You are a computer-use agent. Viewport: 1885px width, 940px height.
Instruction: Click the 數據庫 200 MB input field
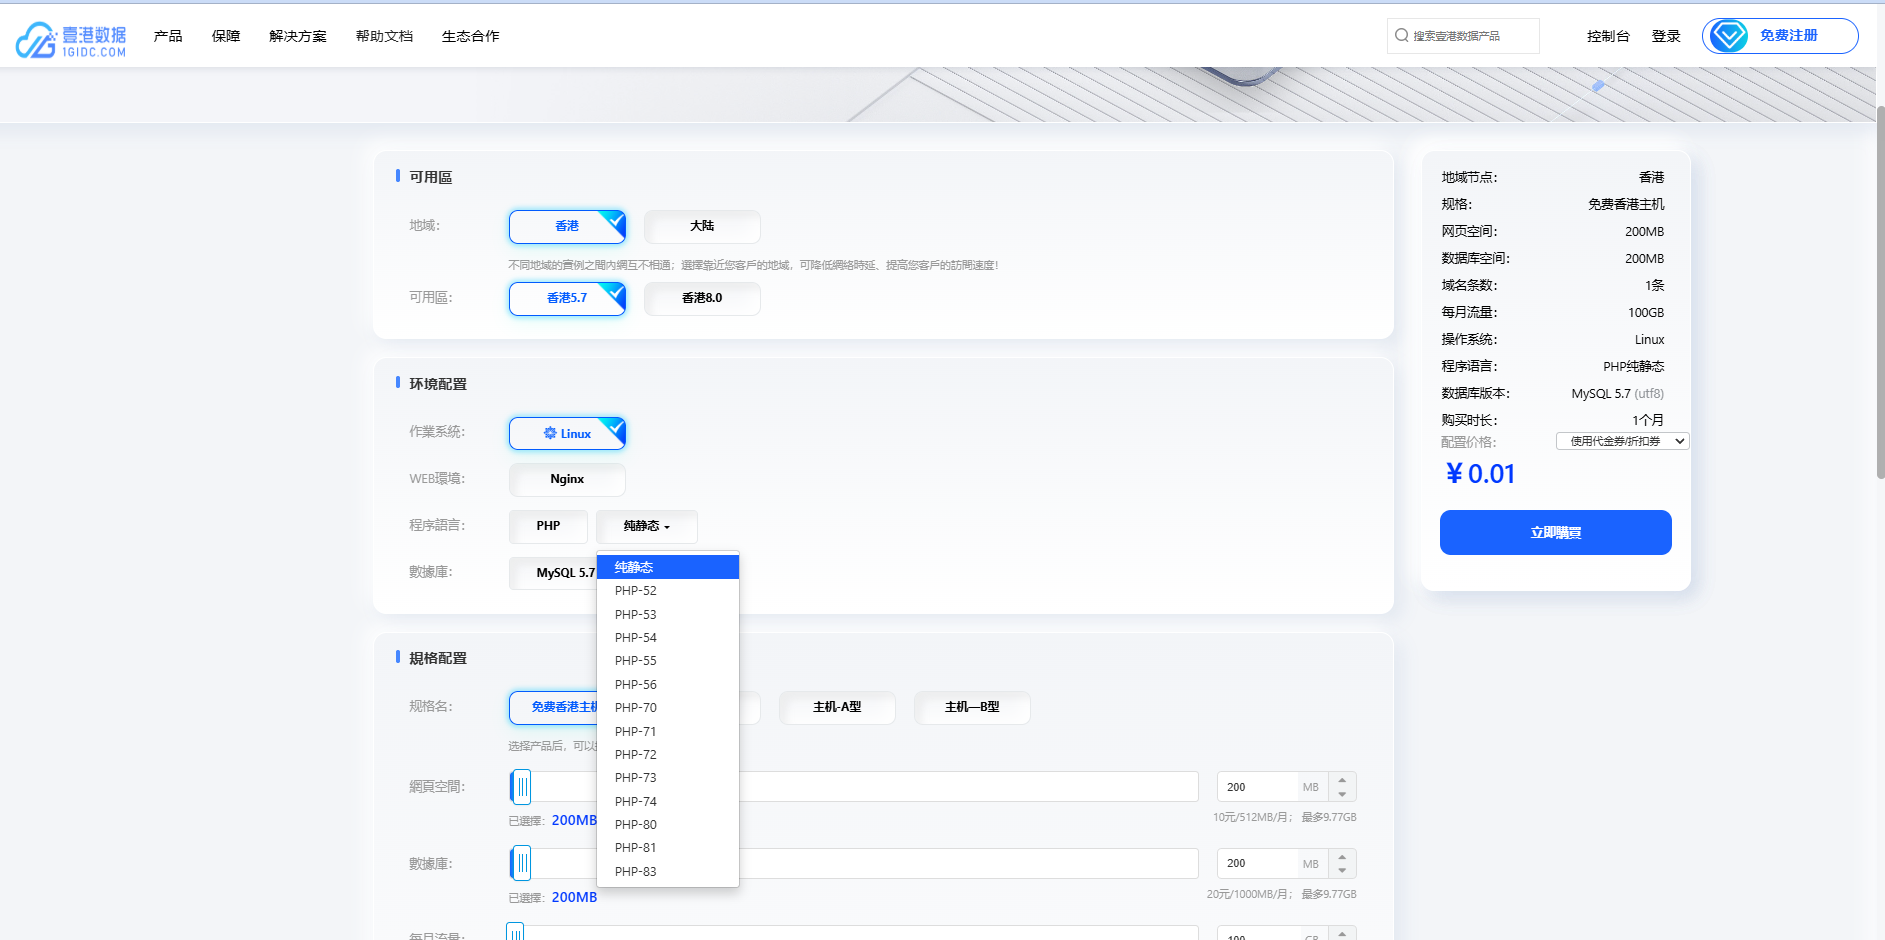coord(1258,863)
